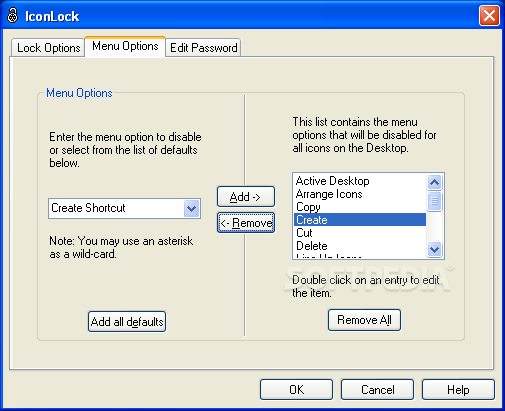The height and width of the screenshot is (411, 505).
Task: Click the Cancel button
Action: tap(377, 389)
